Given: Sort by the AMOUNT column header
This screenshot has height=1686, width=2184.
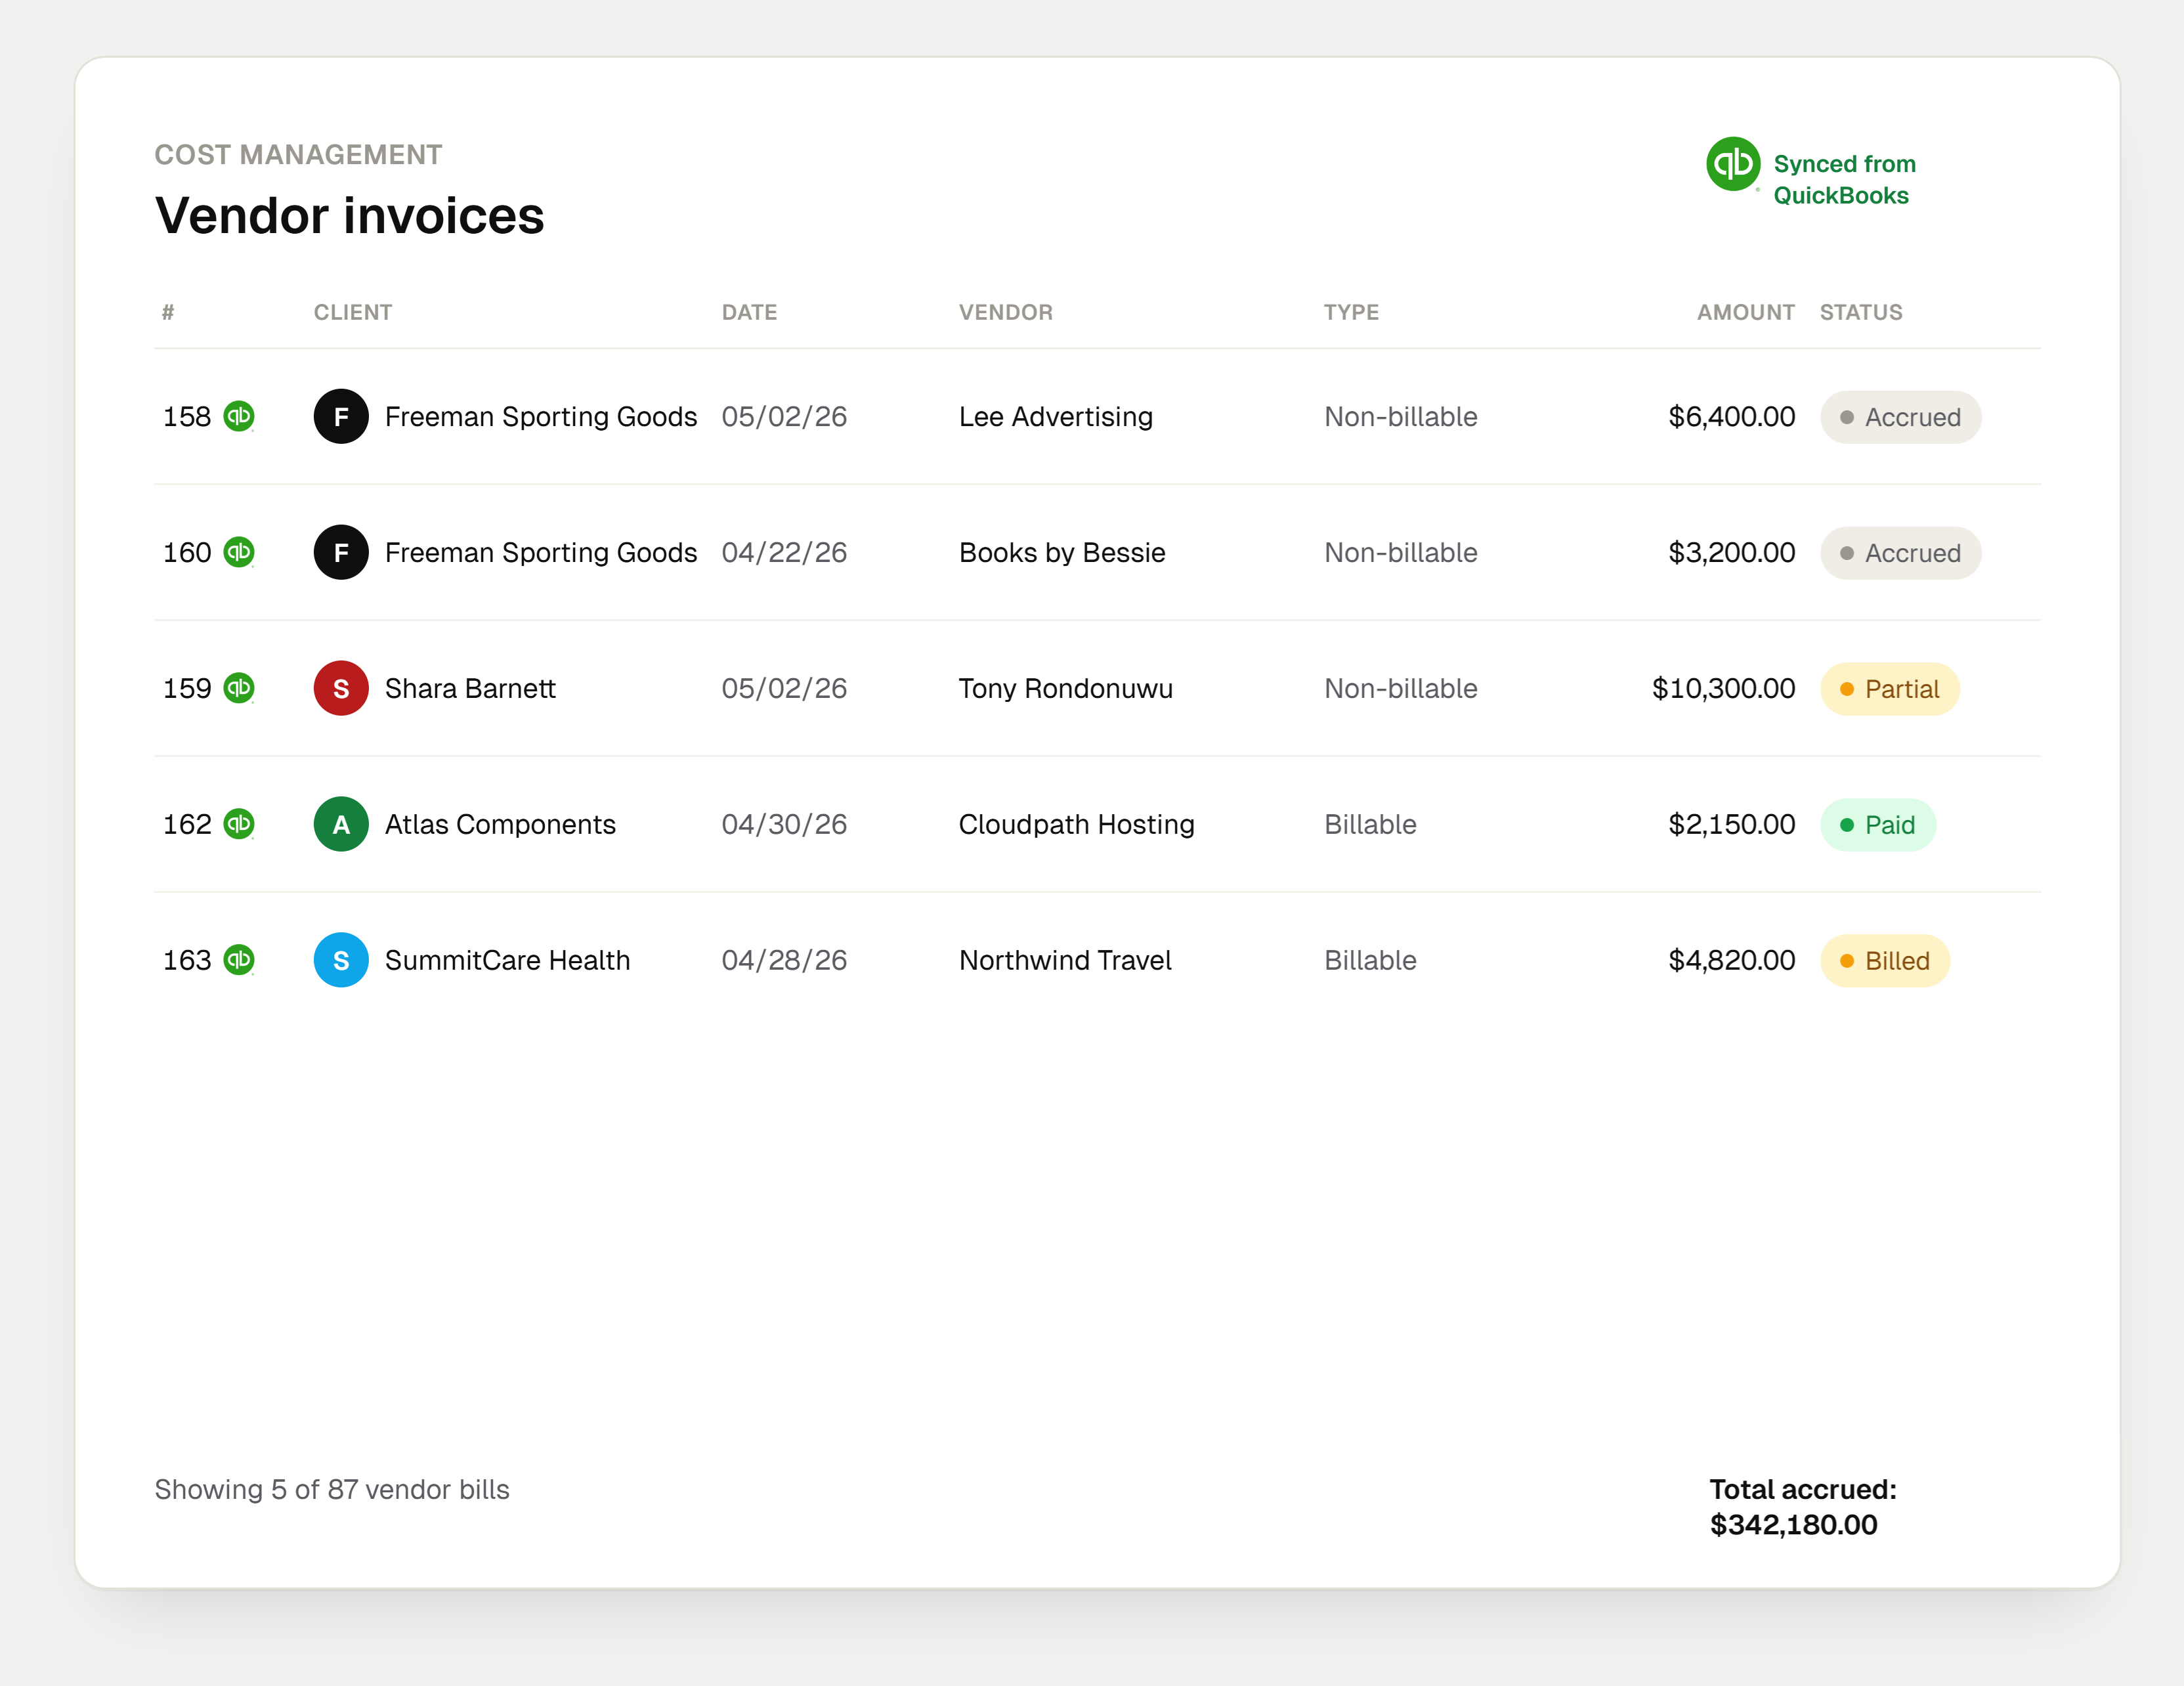Looking at the screenshot, I should point(1746,312).
